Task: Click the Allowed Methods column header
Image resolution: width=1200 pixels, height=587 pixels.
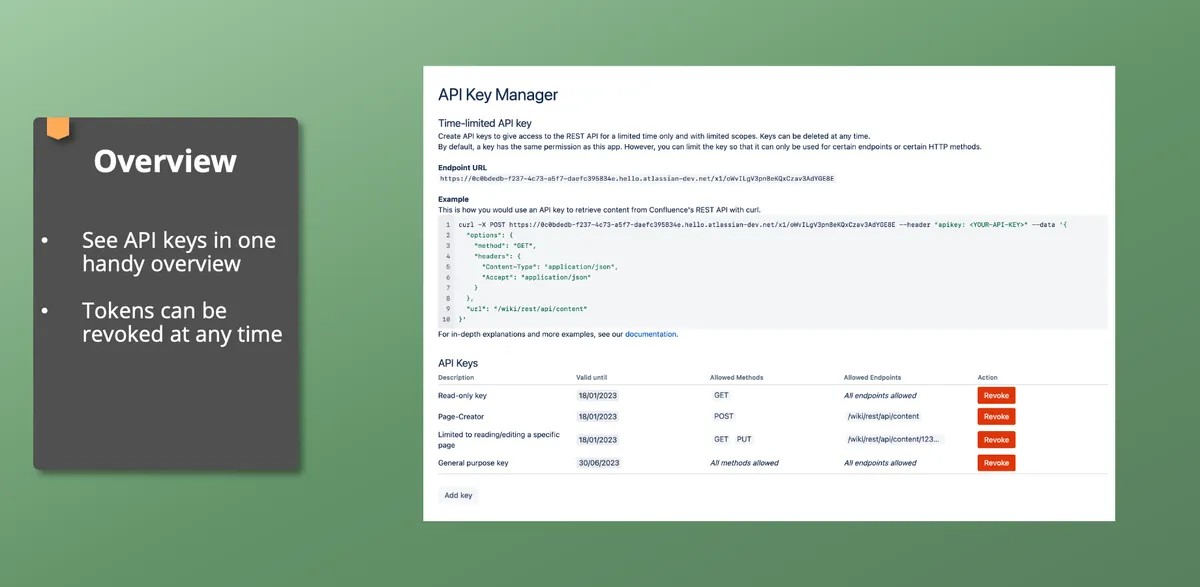Action: [x=737, y=378]
